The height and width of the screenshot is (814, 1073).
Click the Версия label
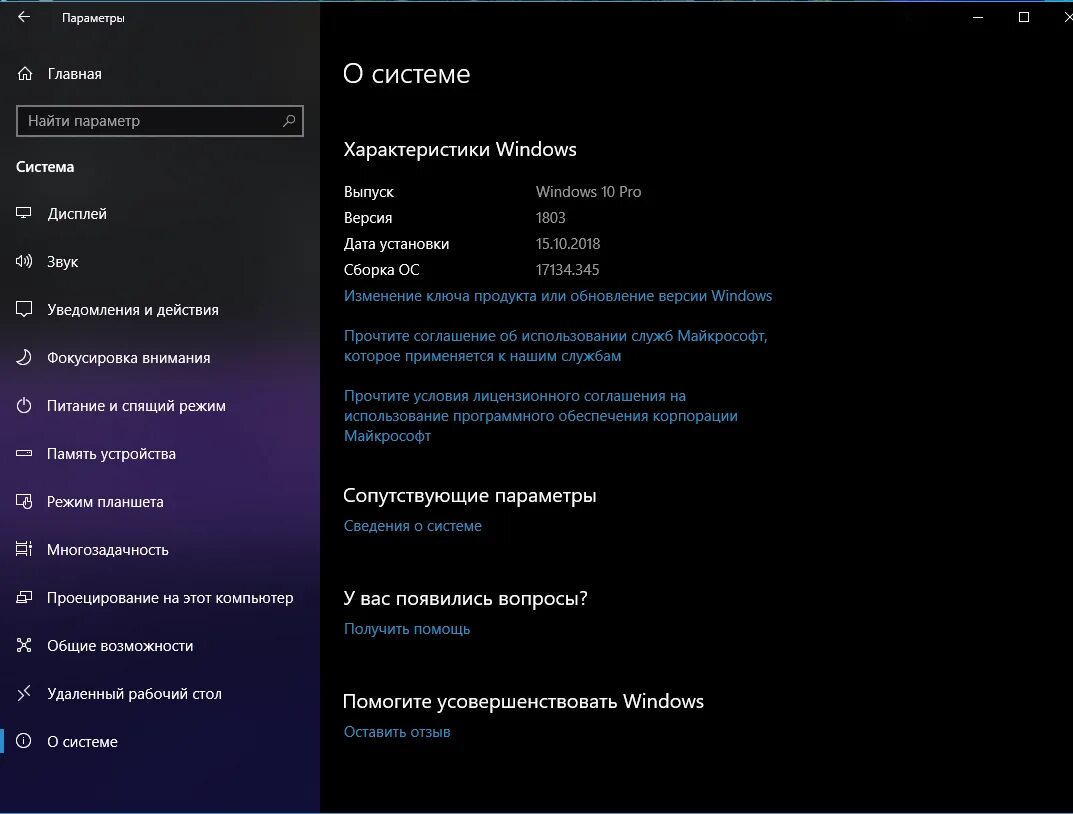(368, 218)
